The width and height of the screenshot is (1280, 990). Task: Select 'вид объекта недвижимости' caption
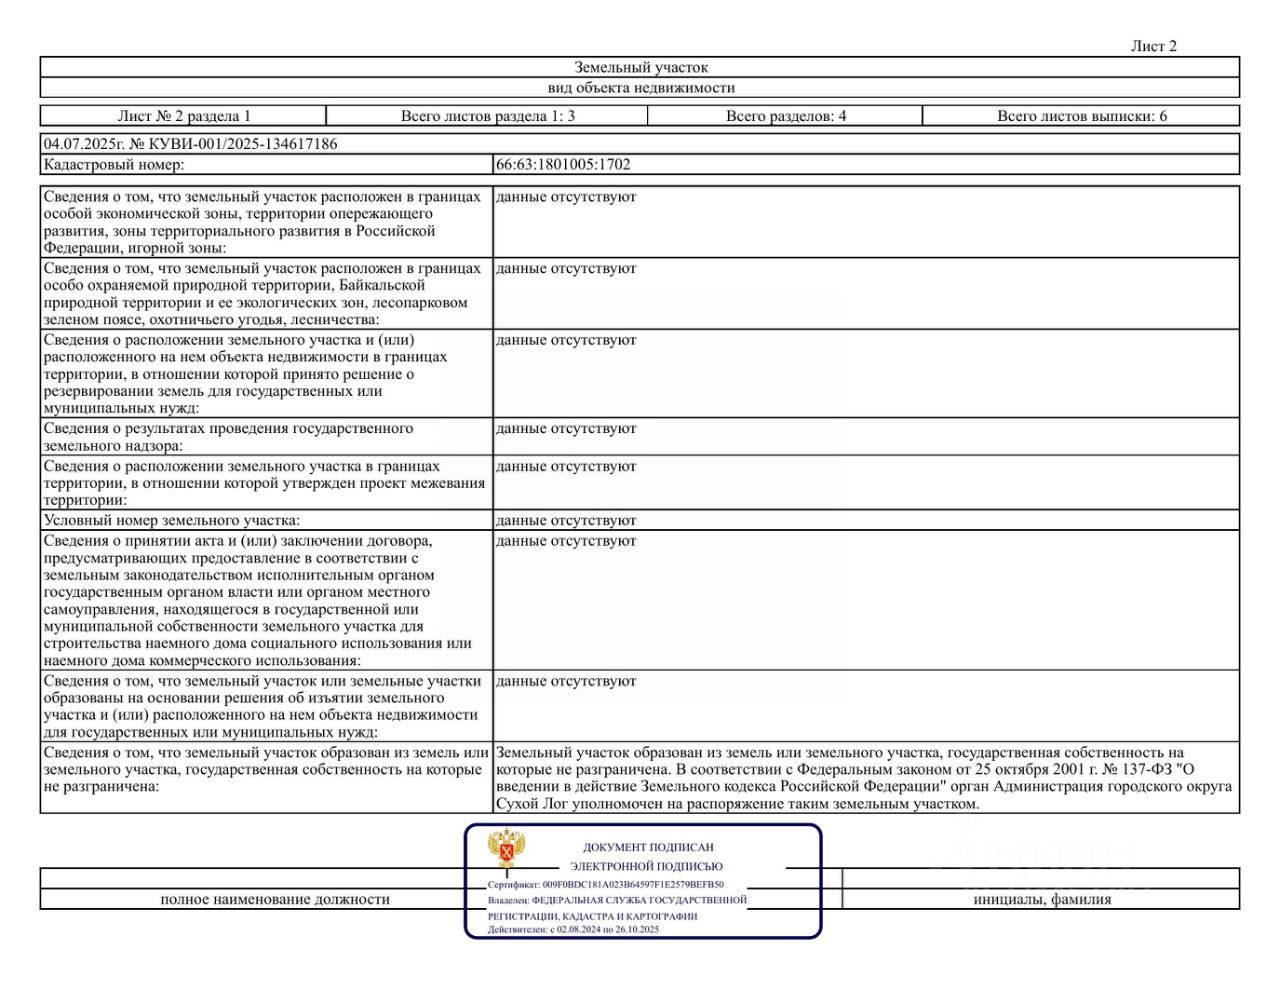coord(640,88)
